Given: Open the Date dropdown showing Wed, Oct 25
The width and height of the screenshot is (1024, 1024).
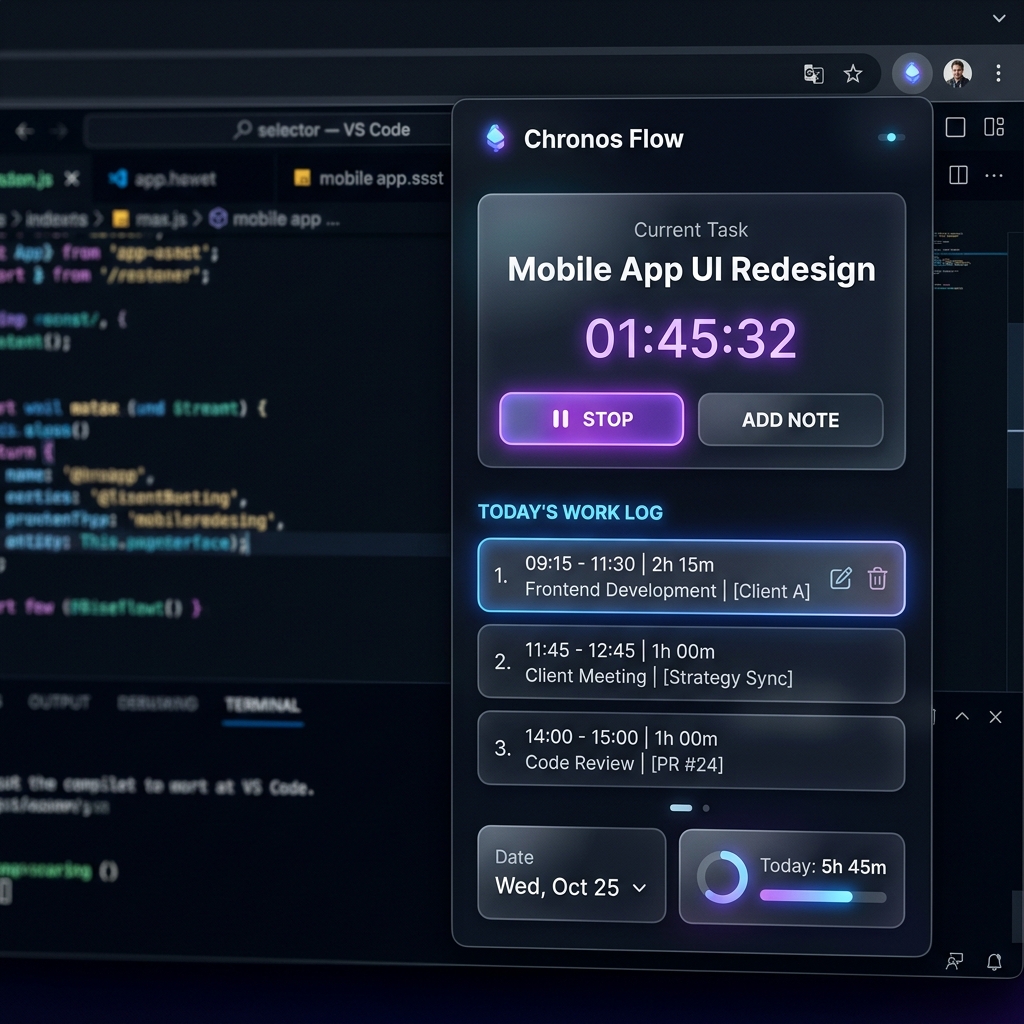Looking at the screenshot, I should pyautogui.click(x=571, y=874).
